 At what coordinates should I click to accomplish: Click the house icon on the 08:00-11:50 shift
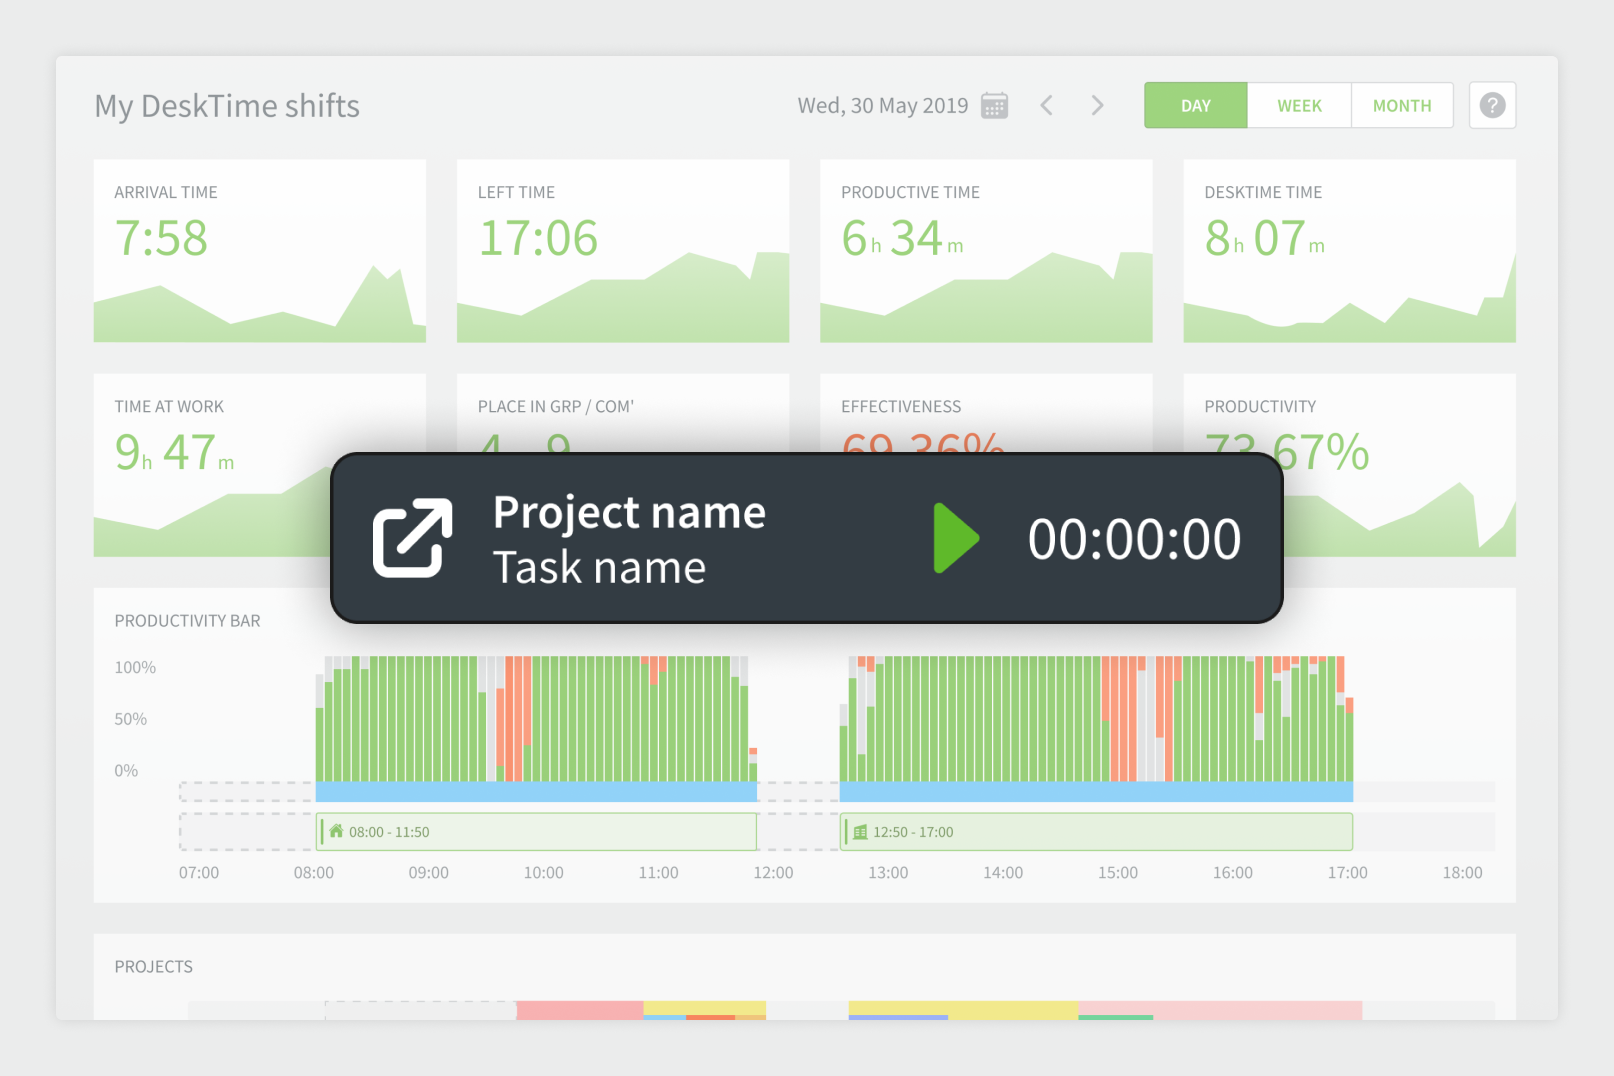click(x=338, y=831)
